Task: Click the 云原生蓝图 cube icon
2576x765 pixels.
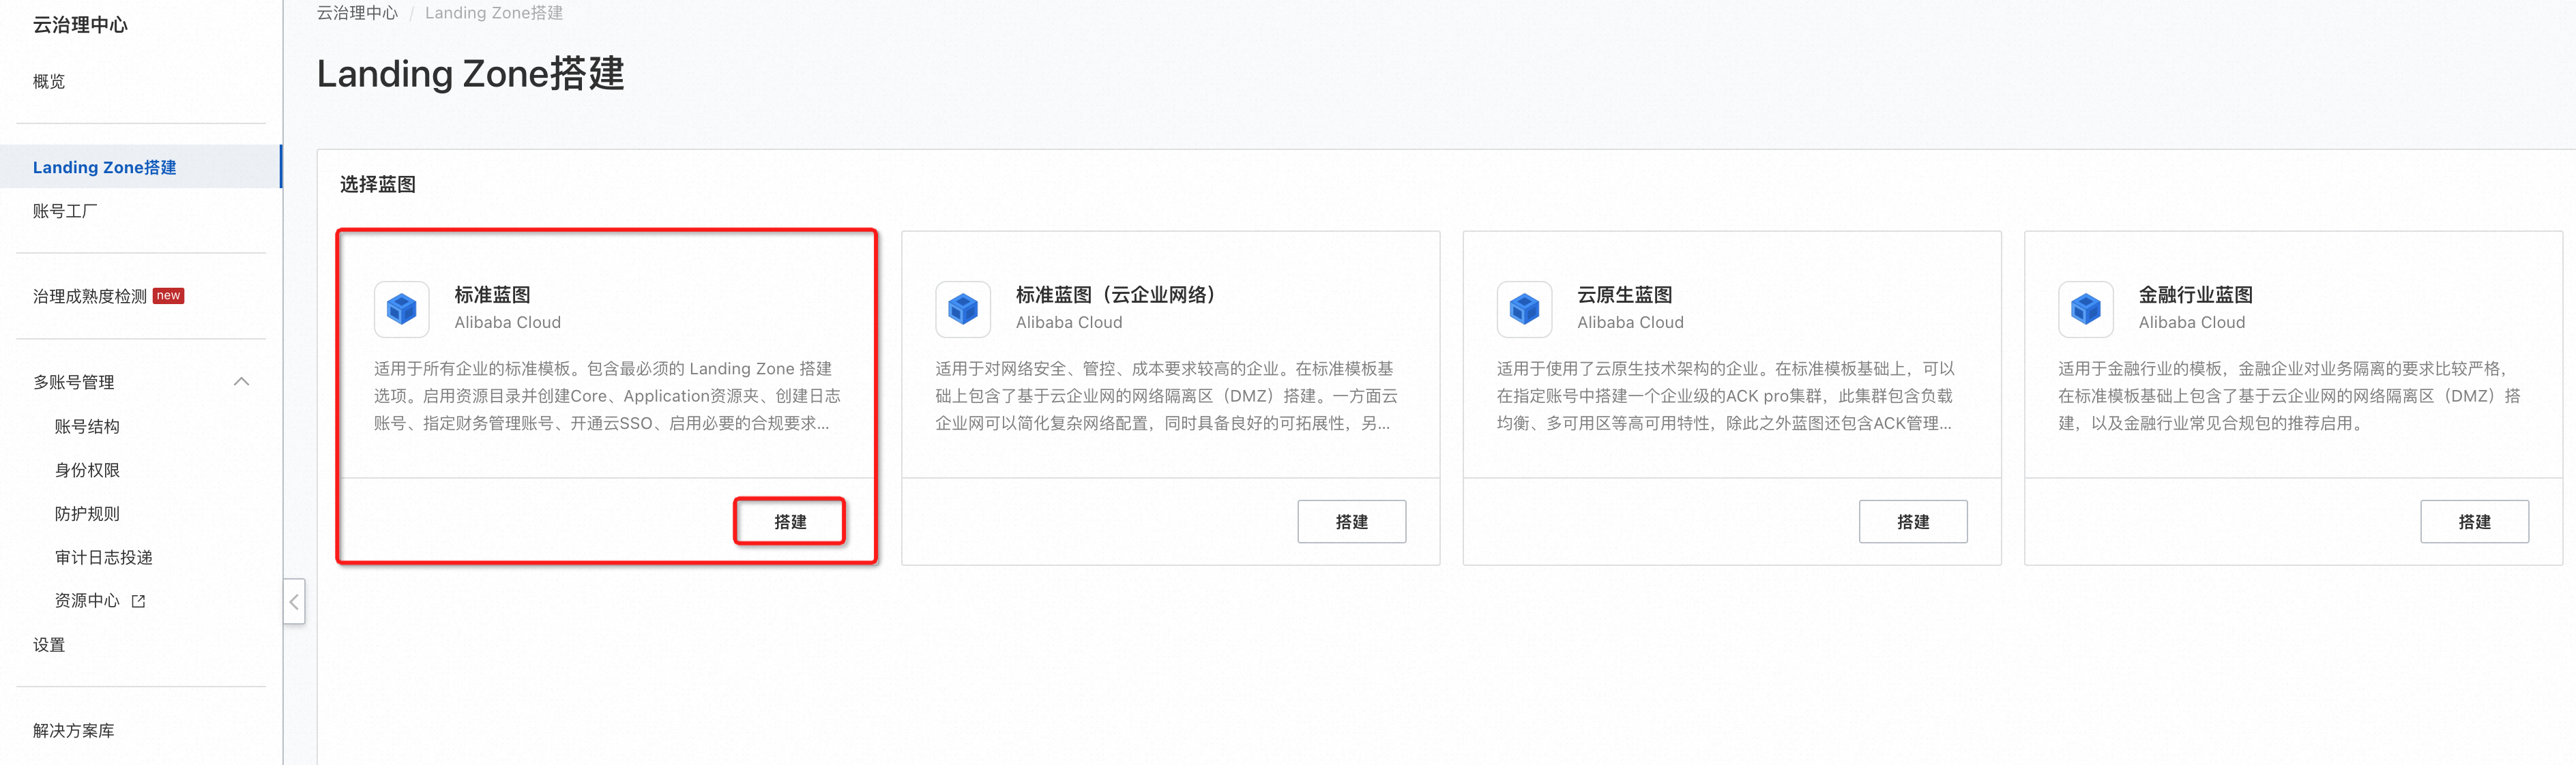Action: [1524, 308]
